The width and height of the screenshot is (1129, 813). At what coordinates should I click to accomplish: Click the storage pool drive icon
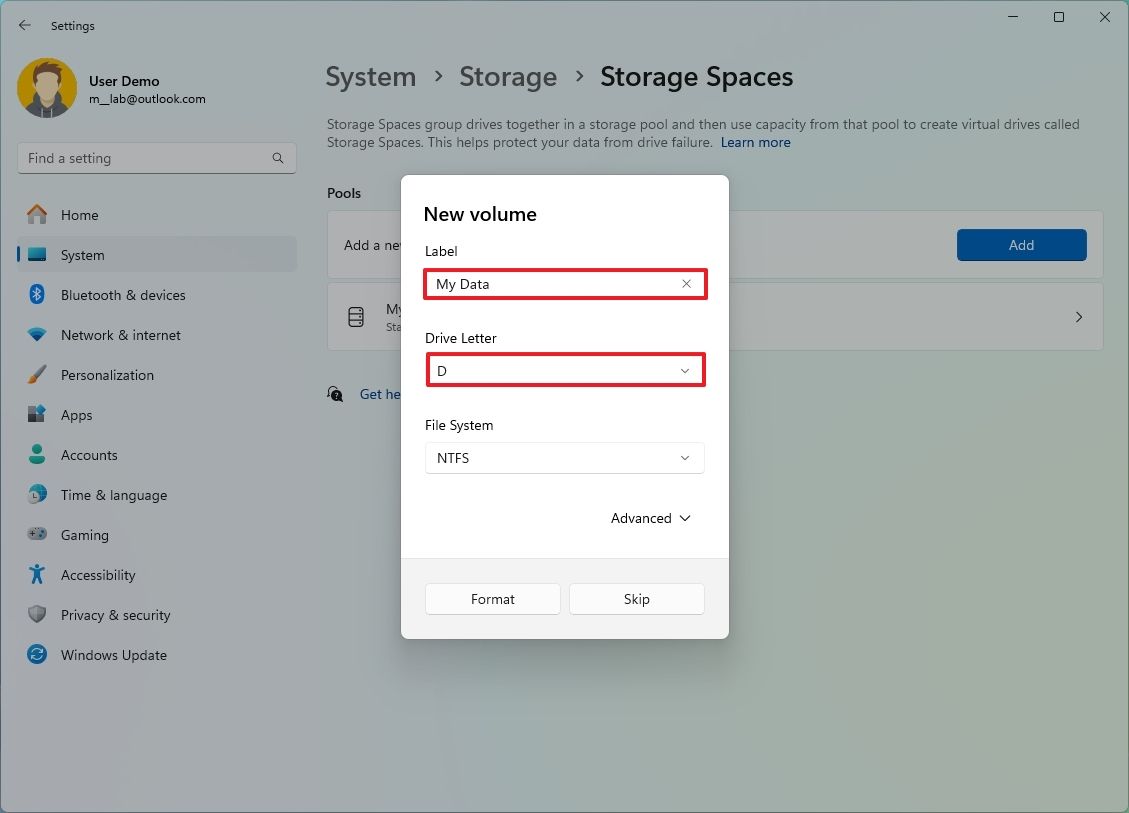pos(356,317)
